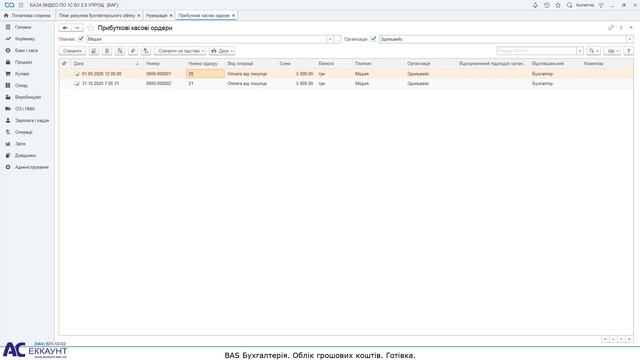The image size is (640, 360).
Task: Select the row dated 31.10.2020
Action: tap(346, 84)
